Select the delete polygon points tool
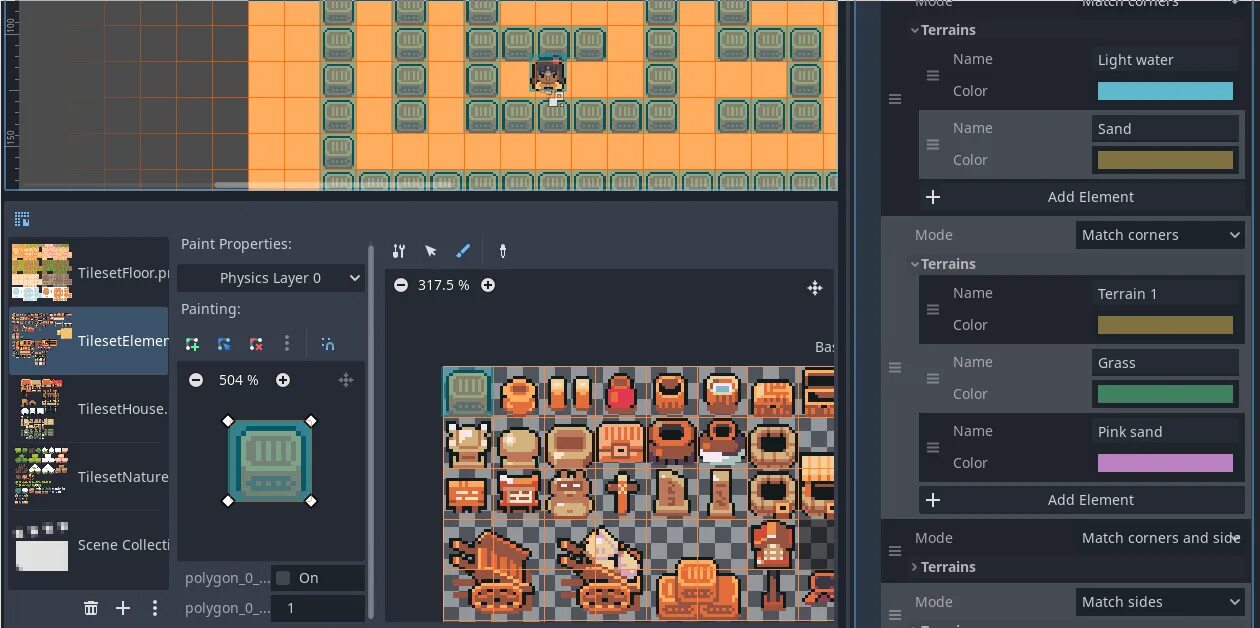Image resolution: width=1260 pixels, height=628 pixels. pos(256,343)
